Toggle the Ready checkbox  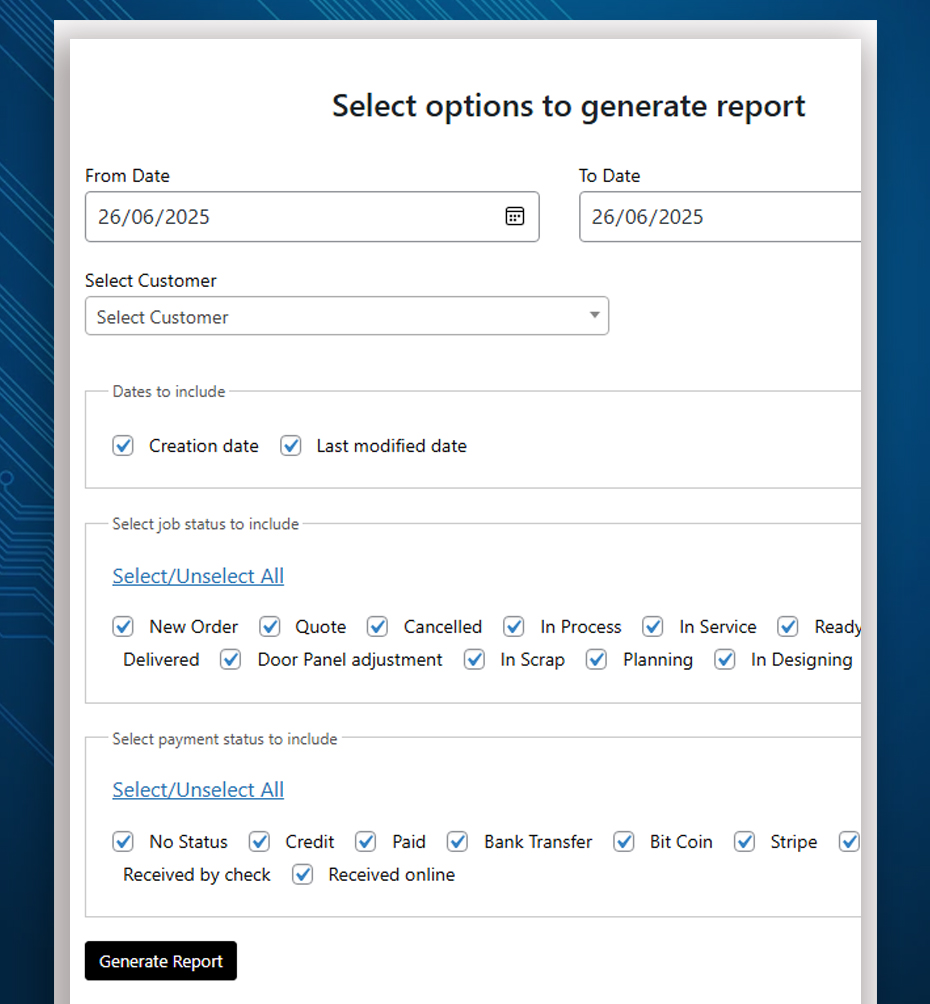point(788,626)
